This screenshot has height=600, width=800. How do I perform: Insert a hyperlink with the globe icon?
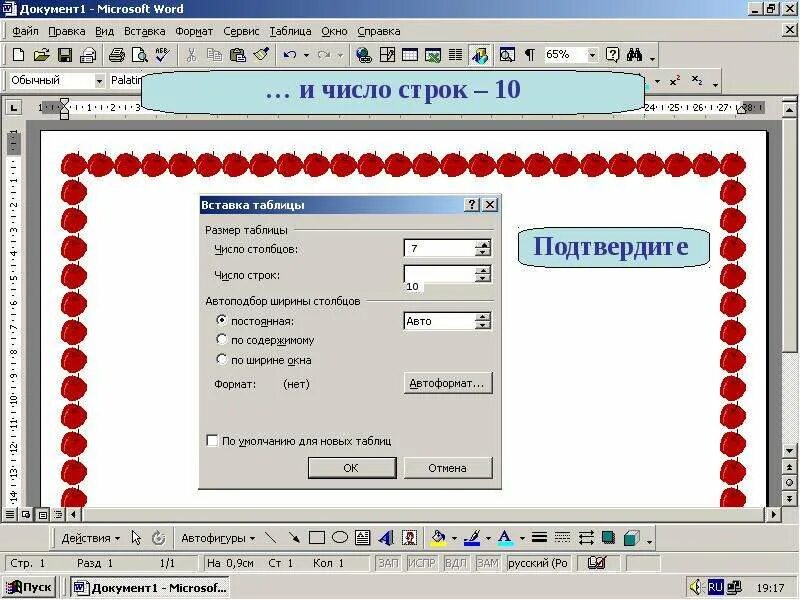pos(363,55)
